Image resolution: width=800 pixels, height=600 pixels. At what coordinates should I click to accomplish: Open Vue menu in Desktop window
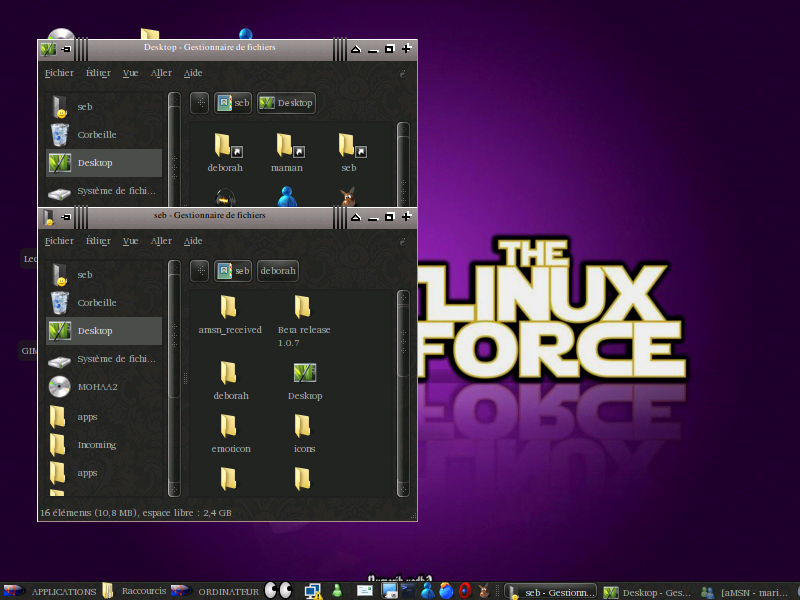click(131, 73)
